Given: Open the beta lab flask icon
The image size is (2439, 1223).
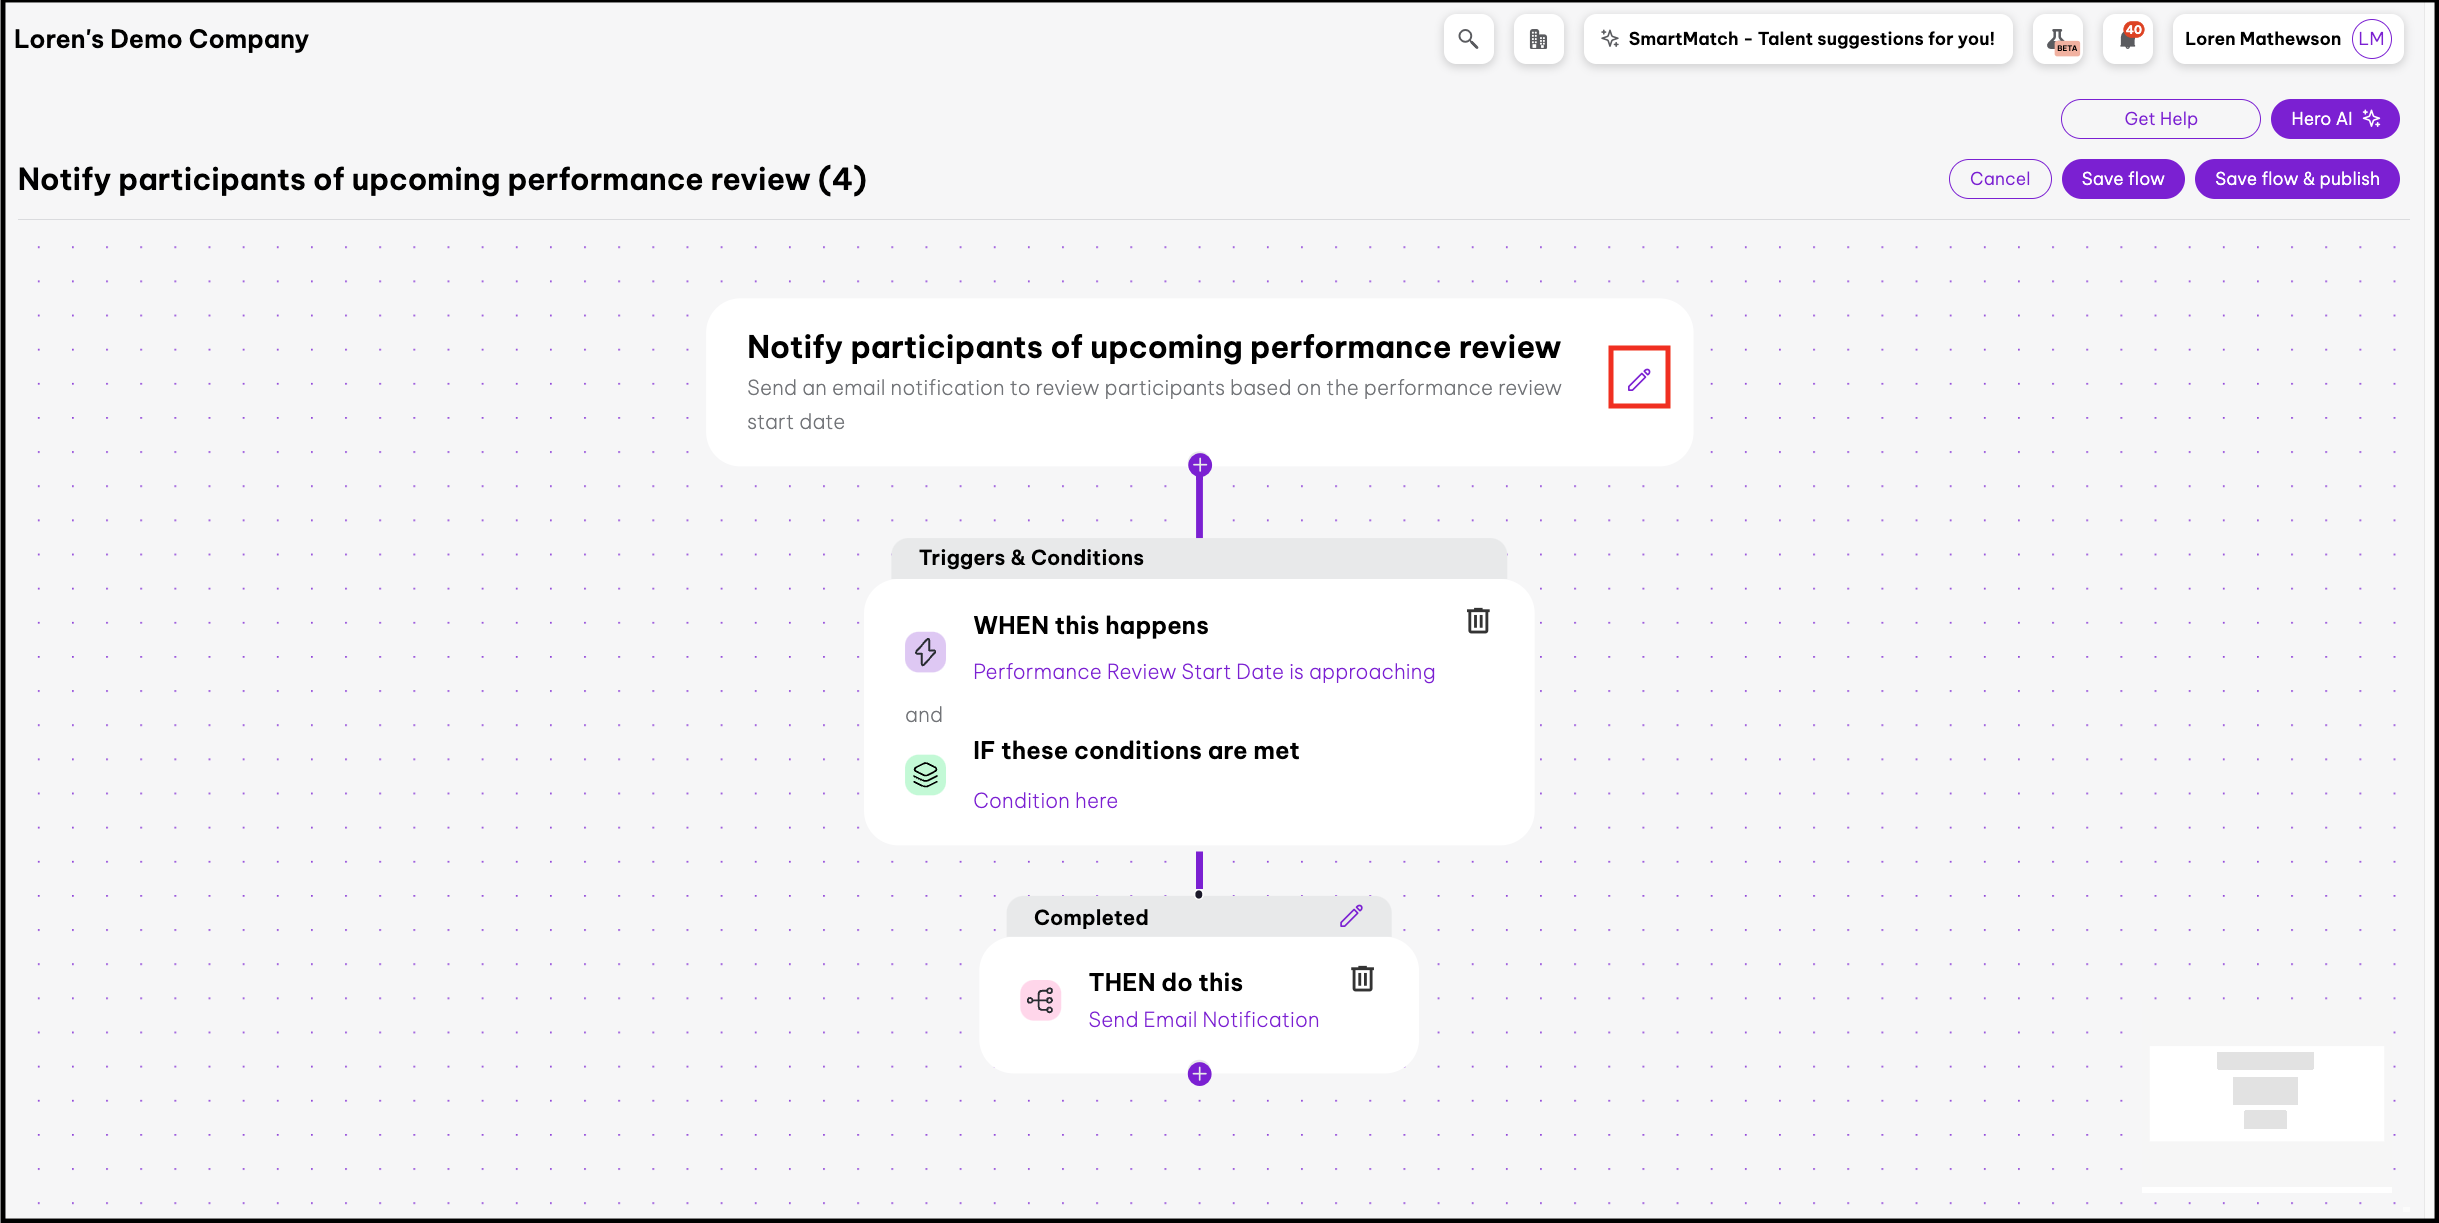Looking at the screenshot, I should click(2059, 40).
